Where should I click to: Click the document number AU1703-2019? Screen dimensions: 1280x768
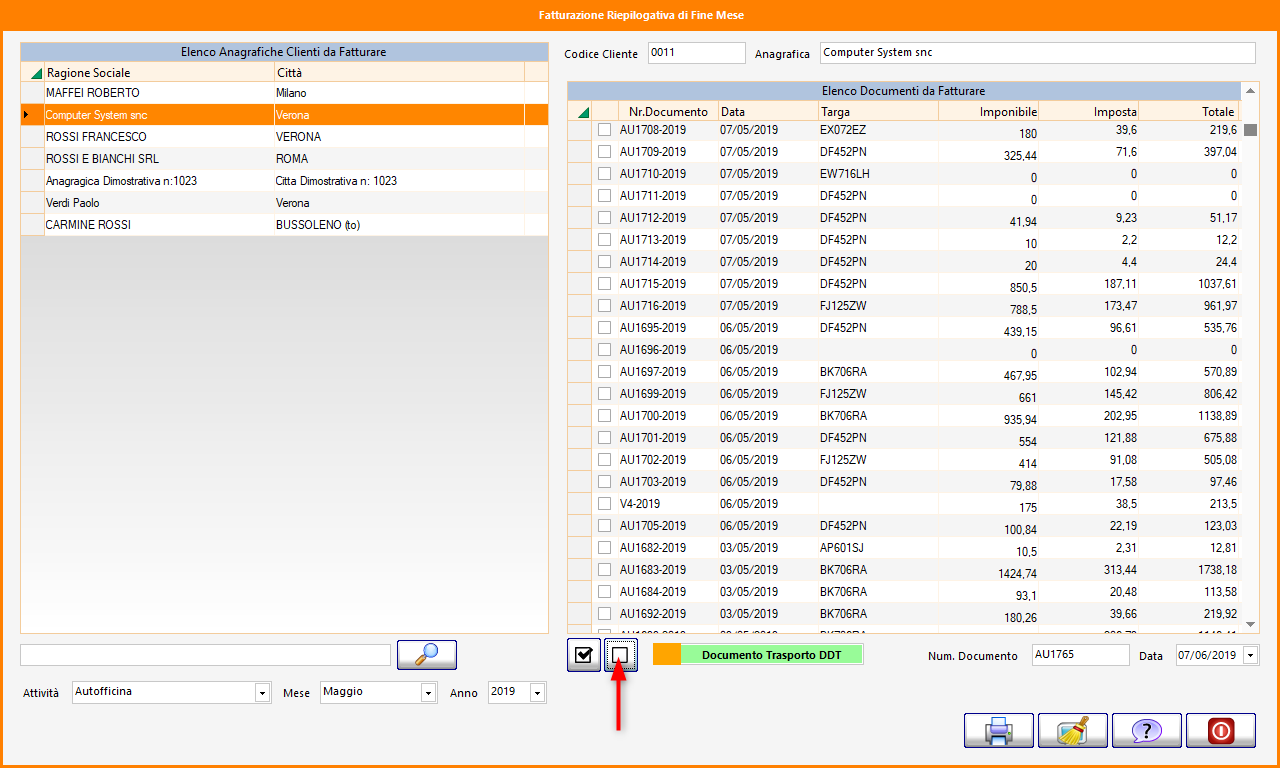click(x=653, y=482)
